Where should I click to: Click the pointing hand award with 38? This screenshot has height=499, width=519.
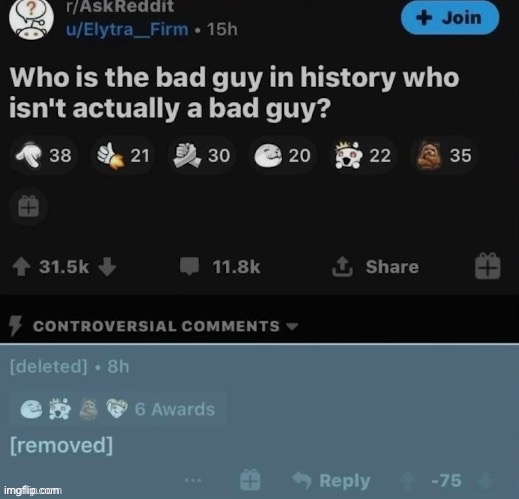pos(44,155)
